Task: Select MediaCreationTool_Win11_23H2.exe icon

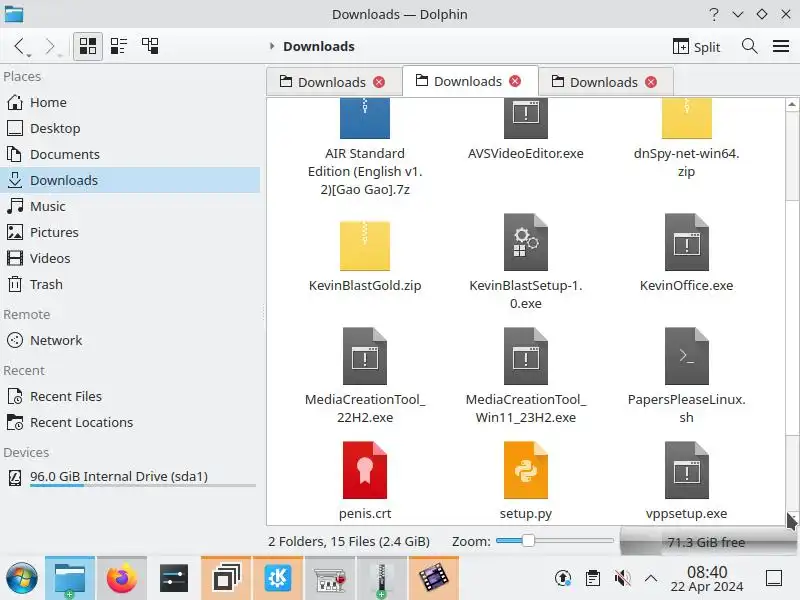Action: pos(526,356)
